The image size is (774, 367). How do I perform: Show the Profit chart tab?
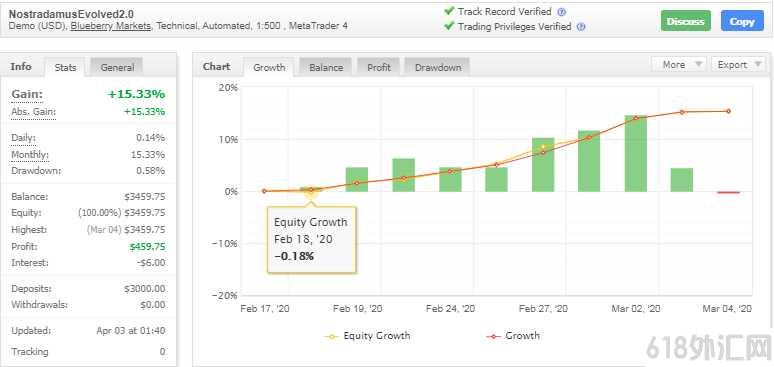(379, 68)
